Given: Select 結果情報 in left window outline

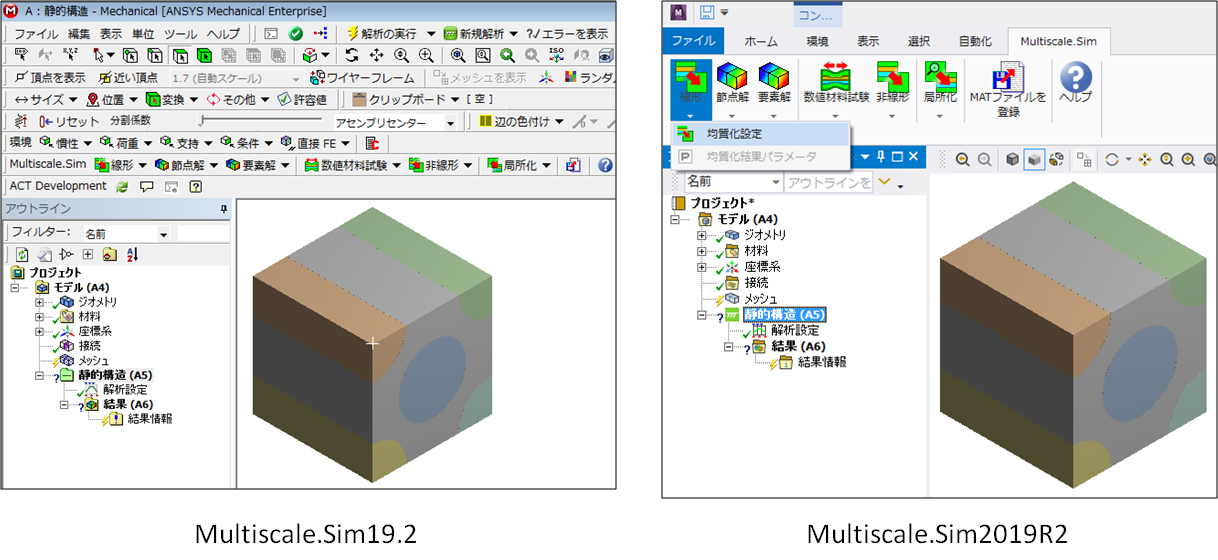Looking at the screenshot, I should click(x=148, y=418).
